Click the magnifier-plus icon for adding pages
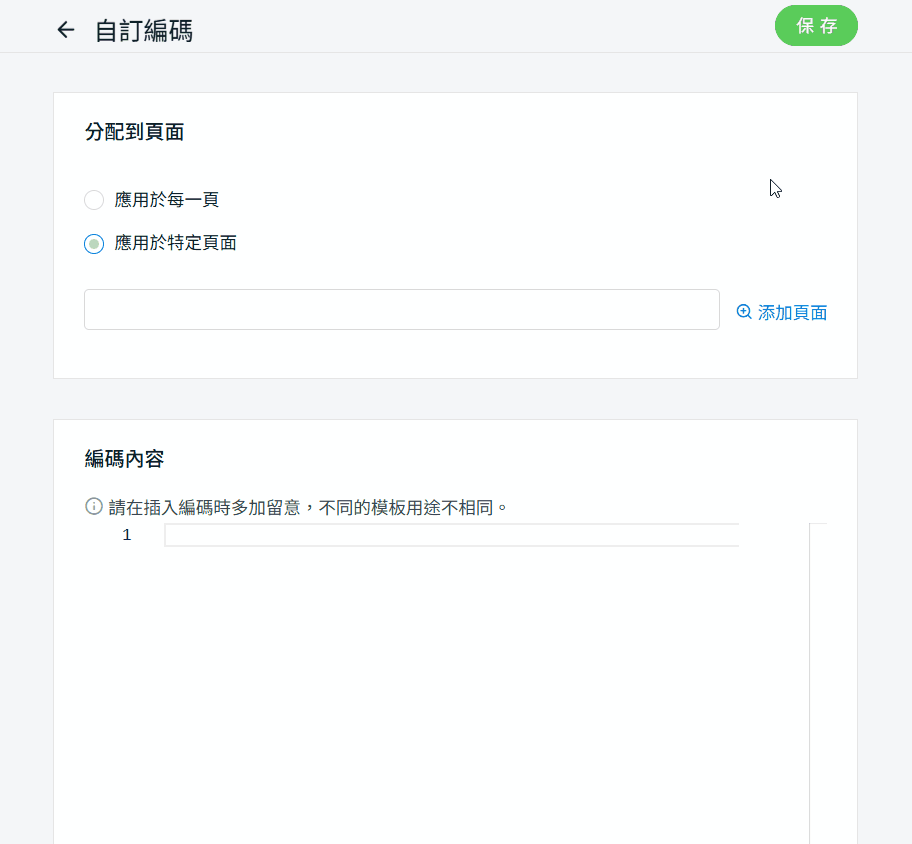This screenshot has height=844, width=912. pos(744,312)
